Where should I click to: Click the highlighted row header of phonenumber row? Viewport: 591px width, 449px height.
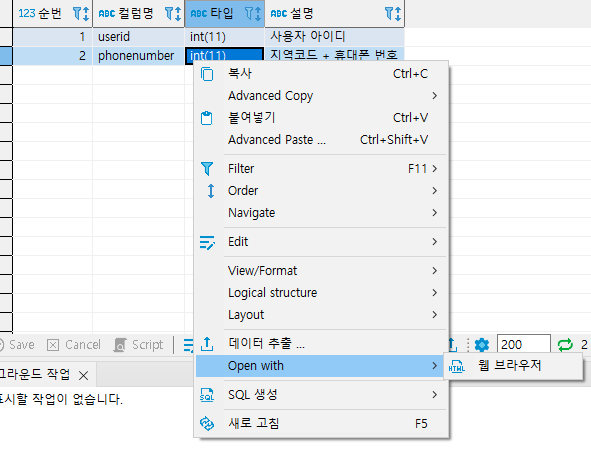pos(6,56)
